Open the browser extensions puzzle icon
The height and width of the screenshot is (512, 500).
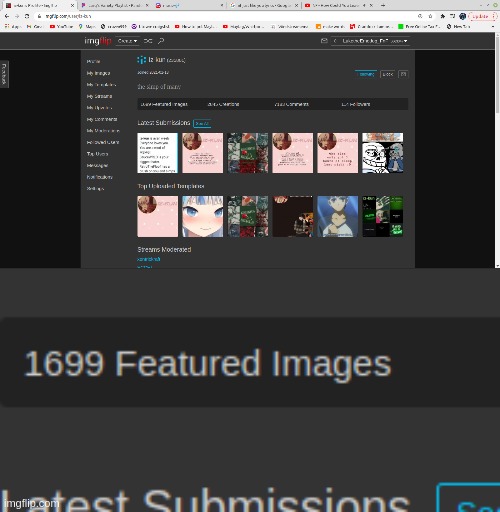[x=443, y=16]
